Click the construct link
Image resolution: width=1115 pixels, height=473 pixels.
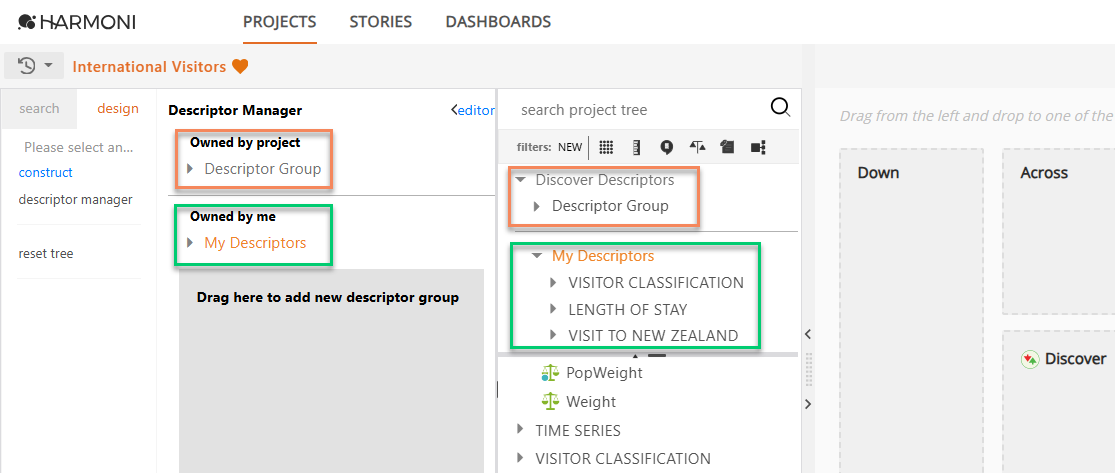[x=46, y=172]
